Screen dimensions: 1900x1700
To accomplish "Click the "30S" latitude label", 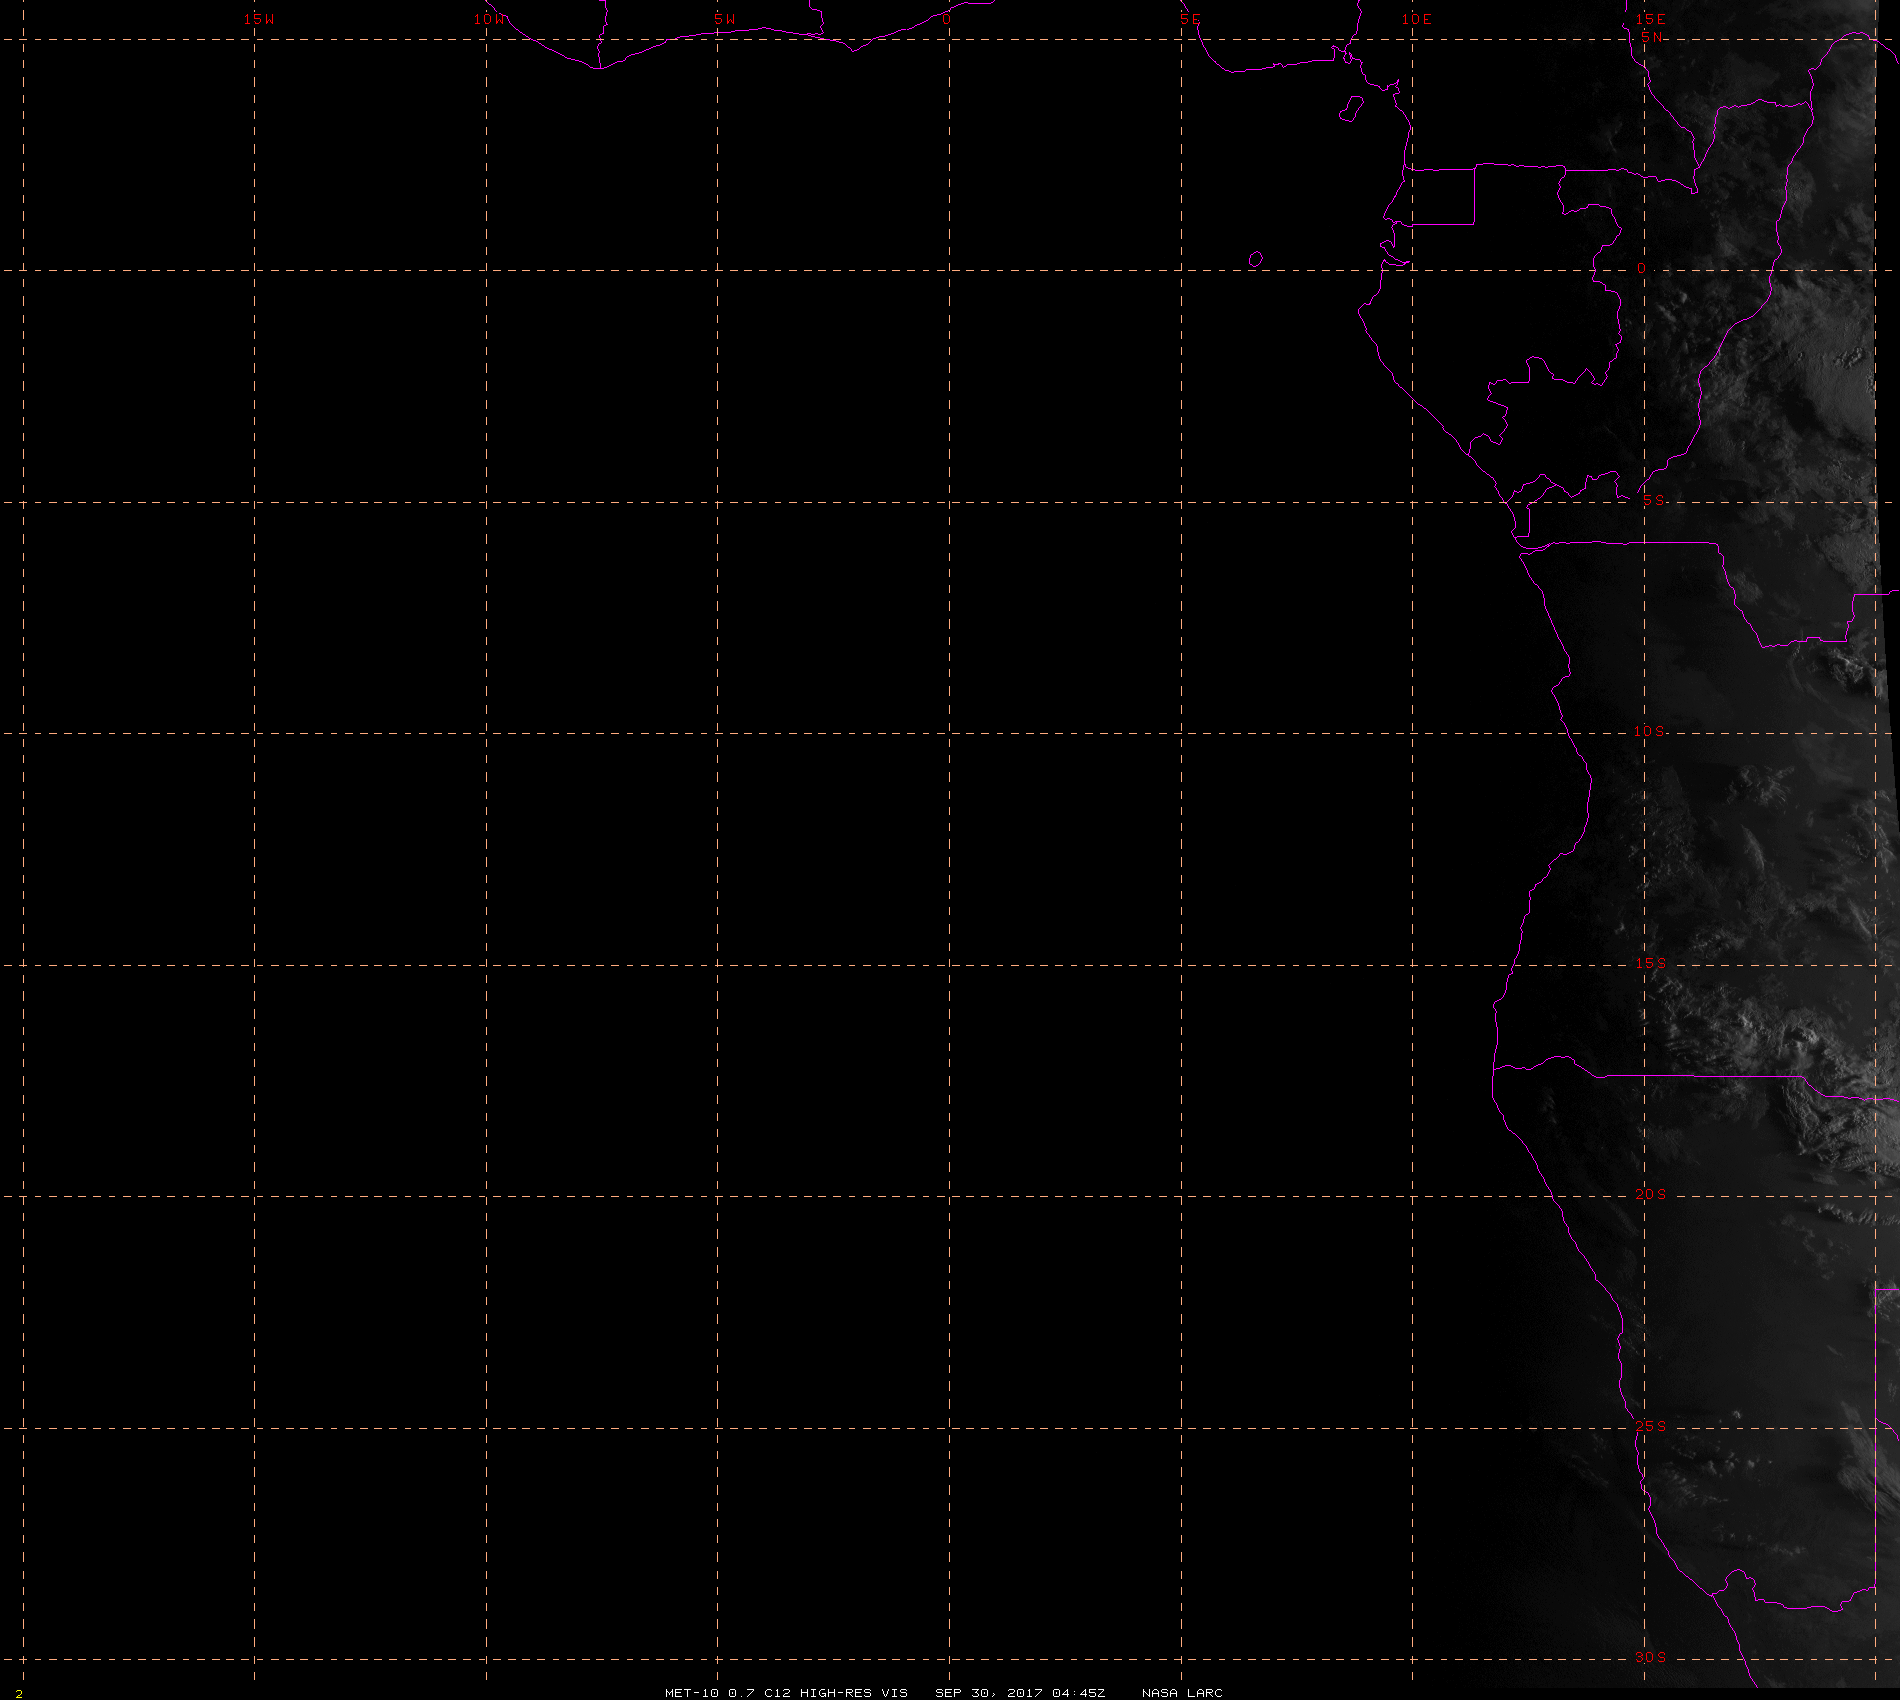I will coord(1650,1657).
